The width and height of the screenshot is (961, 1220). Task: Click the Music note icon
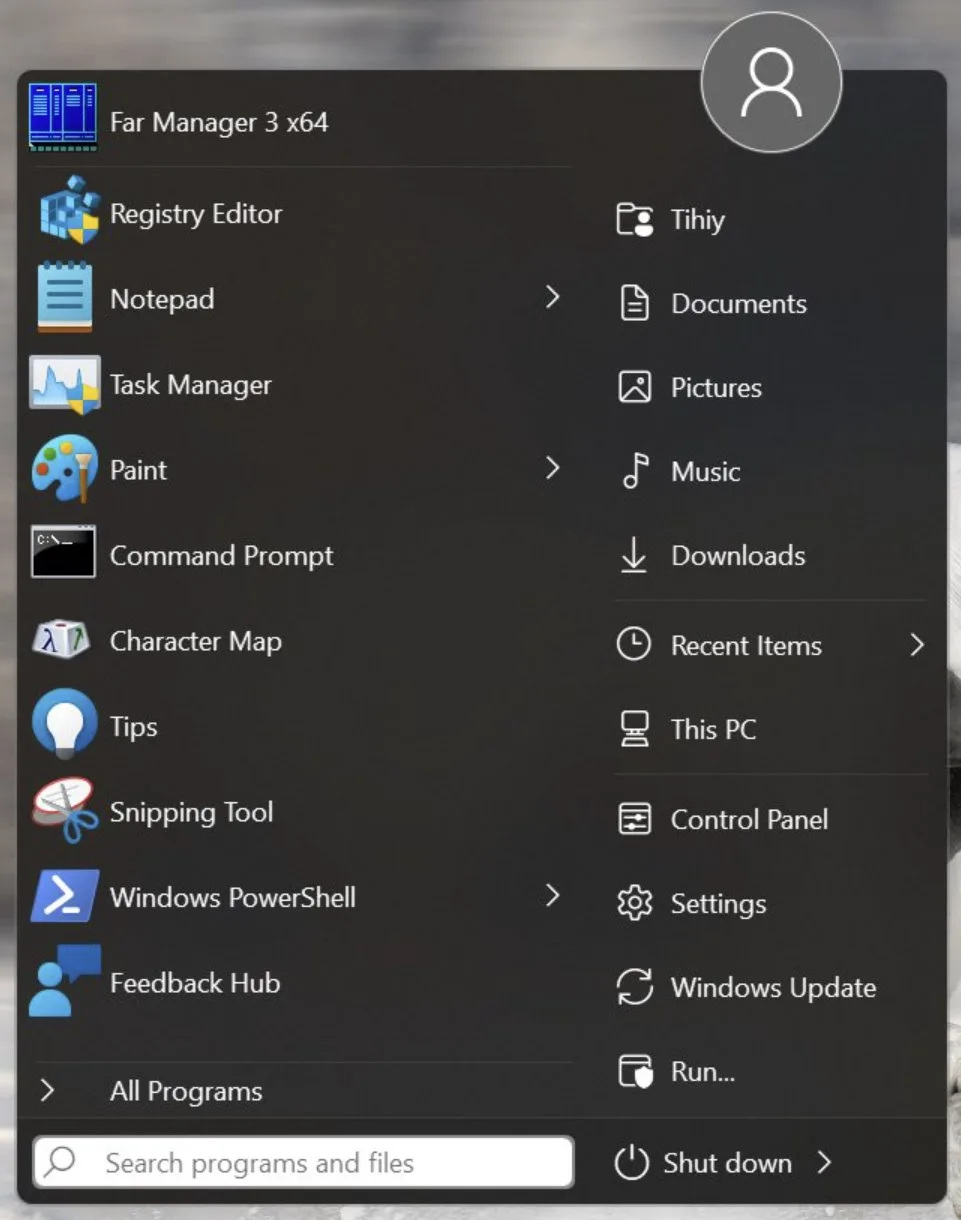[x=635, y=471]
